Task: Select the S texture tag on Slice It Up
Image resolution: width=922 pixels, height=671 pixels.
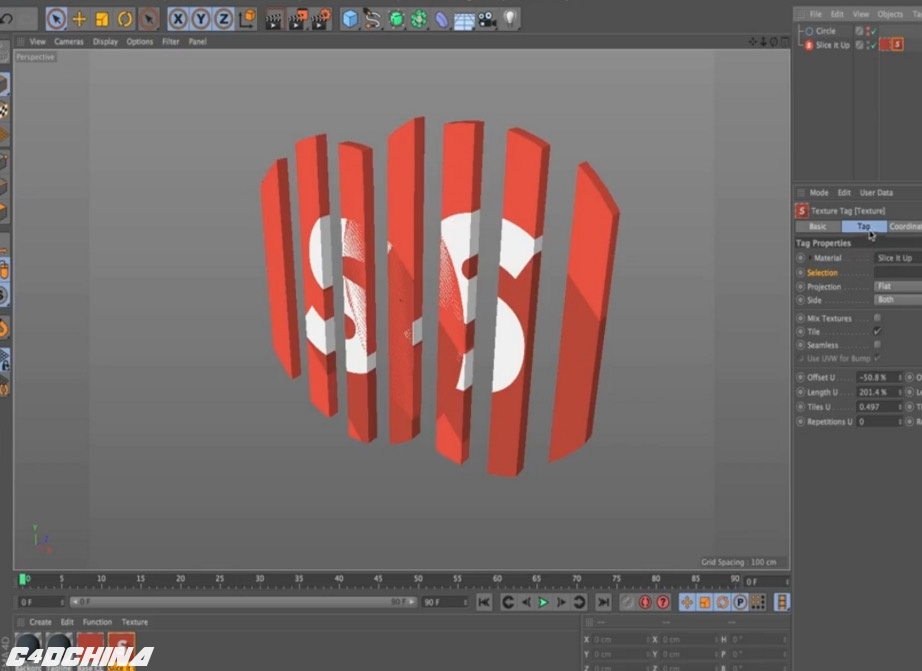Action: [897, 45]
